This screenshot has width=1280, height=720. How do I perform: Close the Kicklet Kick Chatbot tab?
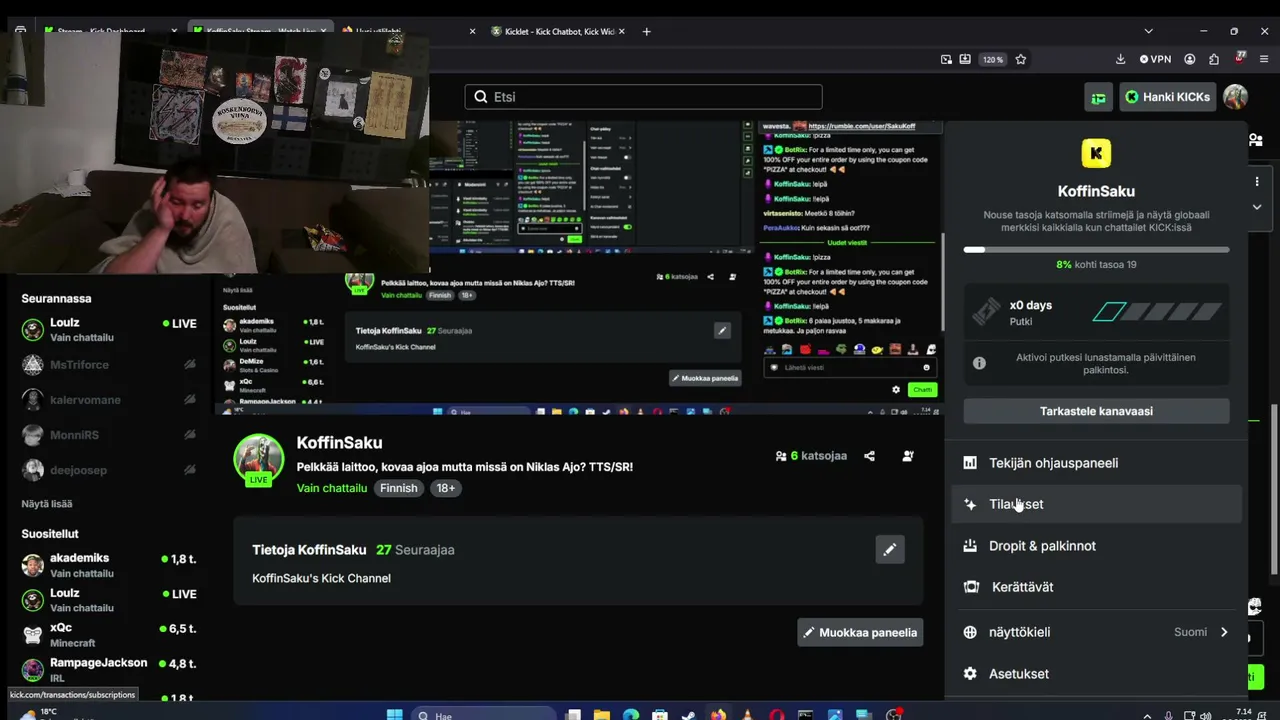click(x=622, y=31)
